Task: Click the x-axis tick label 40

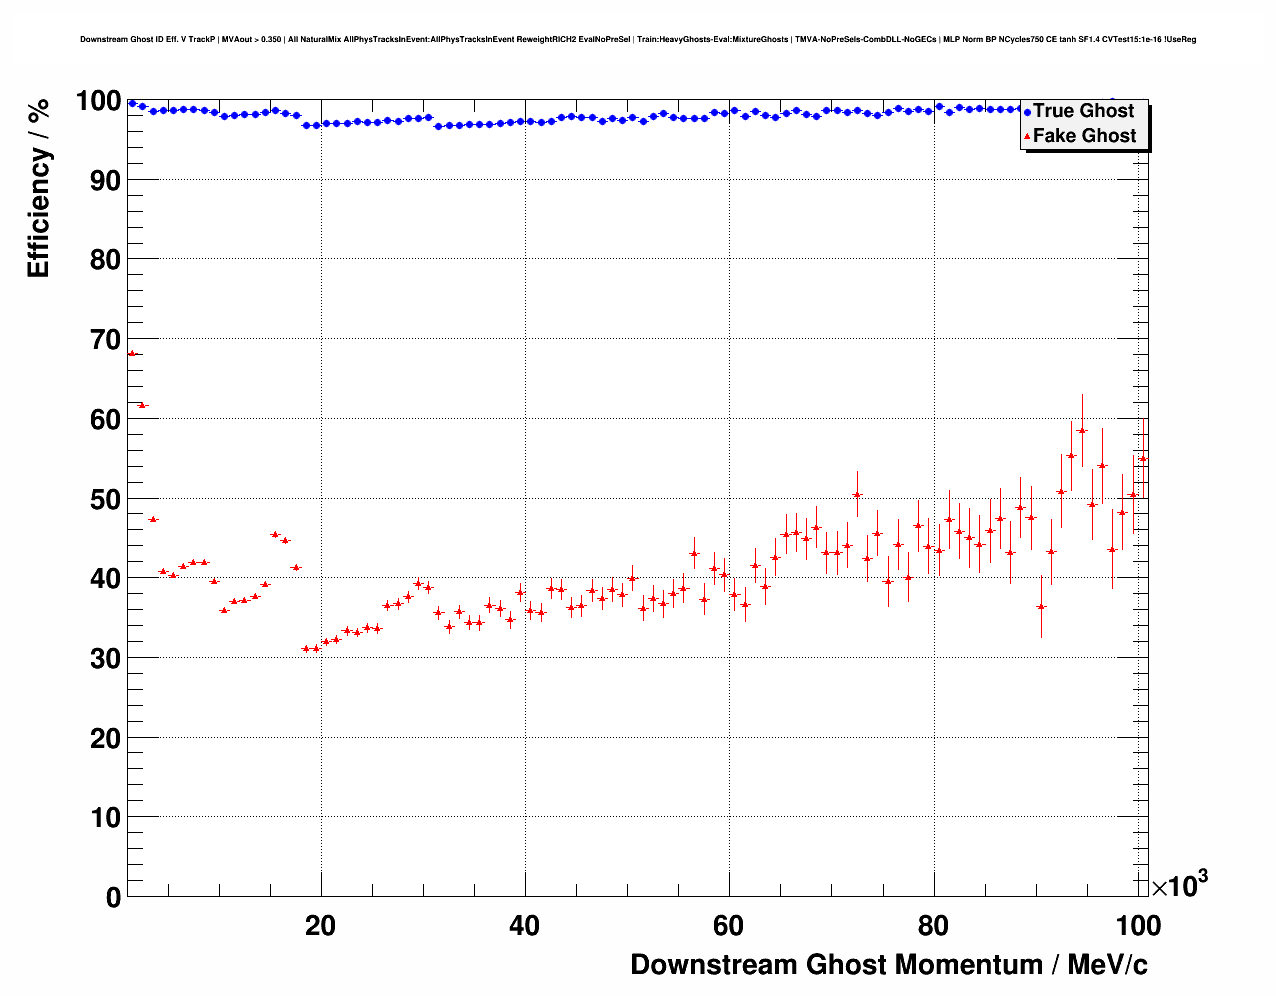Action: coord(524,926)
